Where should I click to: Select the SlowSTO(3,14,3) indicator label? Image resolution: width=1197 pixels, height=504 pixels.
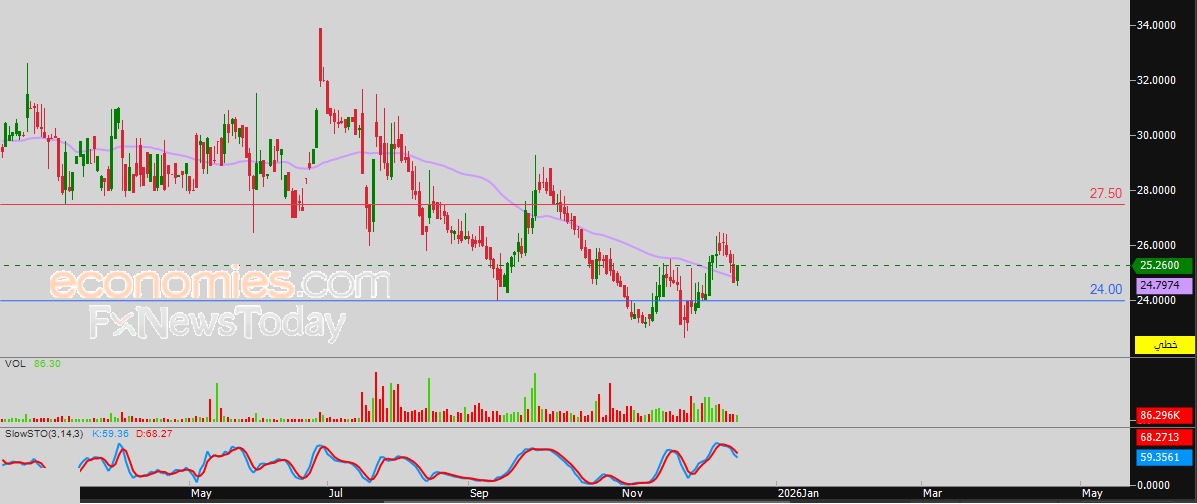pyautogui.click(x=44, y=434)
